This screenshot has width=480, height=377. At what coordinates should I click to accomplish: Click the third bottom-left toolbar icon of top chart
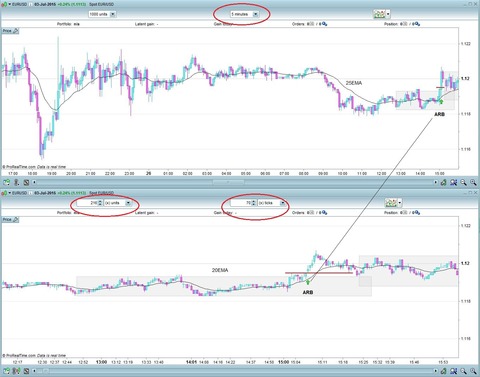[26, 182]
